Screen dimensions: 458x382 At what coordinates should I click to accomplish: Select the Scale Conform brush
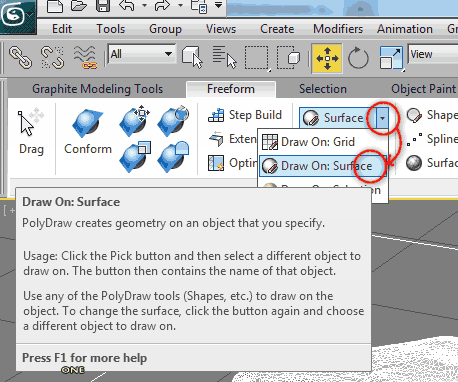135,157
